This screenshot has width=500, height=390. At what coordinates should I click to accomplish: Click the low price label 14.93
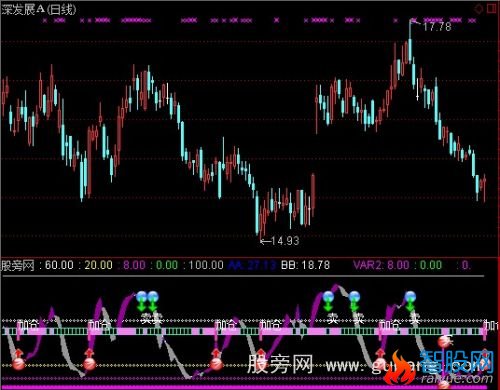coord(285,241)
